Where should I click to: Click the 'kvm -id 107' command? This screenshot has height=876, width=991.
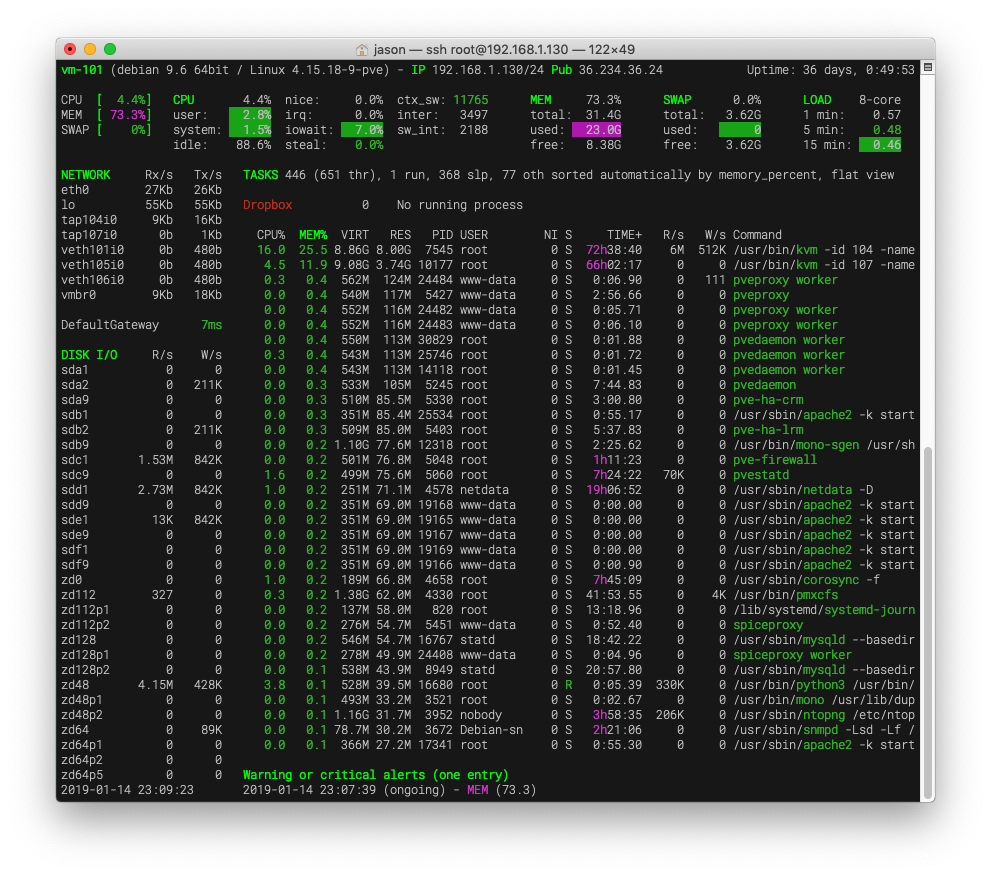coord(824,265)
